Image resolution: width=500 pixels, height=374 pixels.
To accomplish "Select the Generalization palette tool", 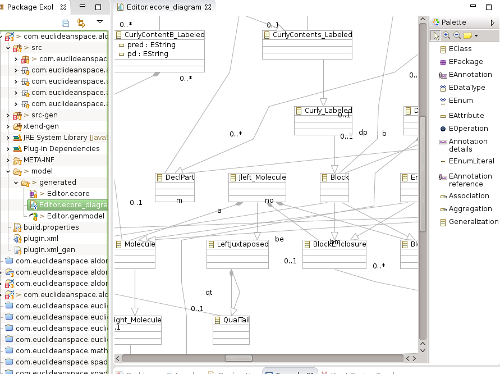I will [469, 222].
